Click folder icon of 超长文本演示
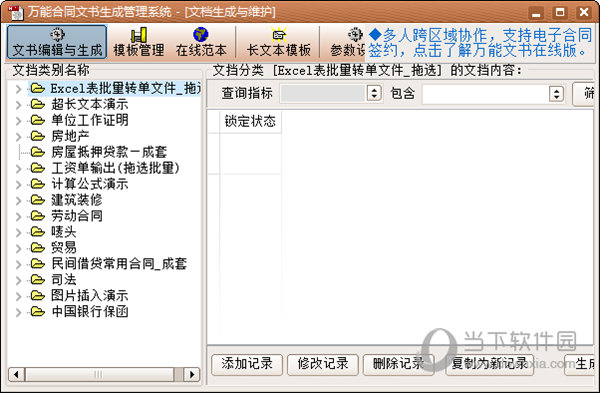This screenshot has height=393, width=600. pyautogui.click(x=38, y=104)
